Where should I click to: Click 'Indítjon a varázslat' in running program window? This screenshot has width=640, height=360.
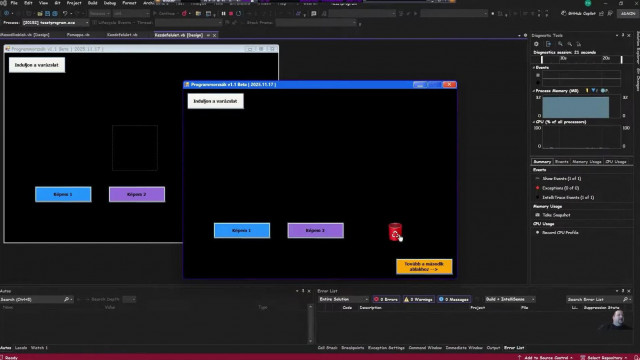(x=216, y=101)
